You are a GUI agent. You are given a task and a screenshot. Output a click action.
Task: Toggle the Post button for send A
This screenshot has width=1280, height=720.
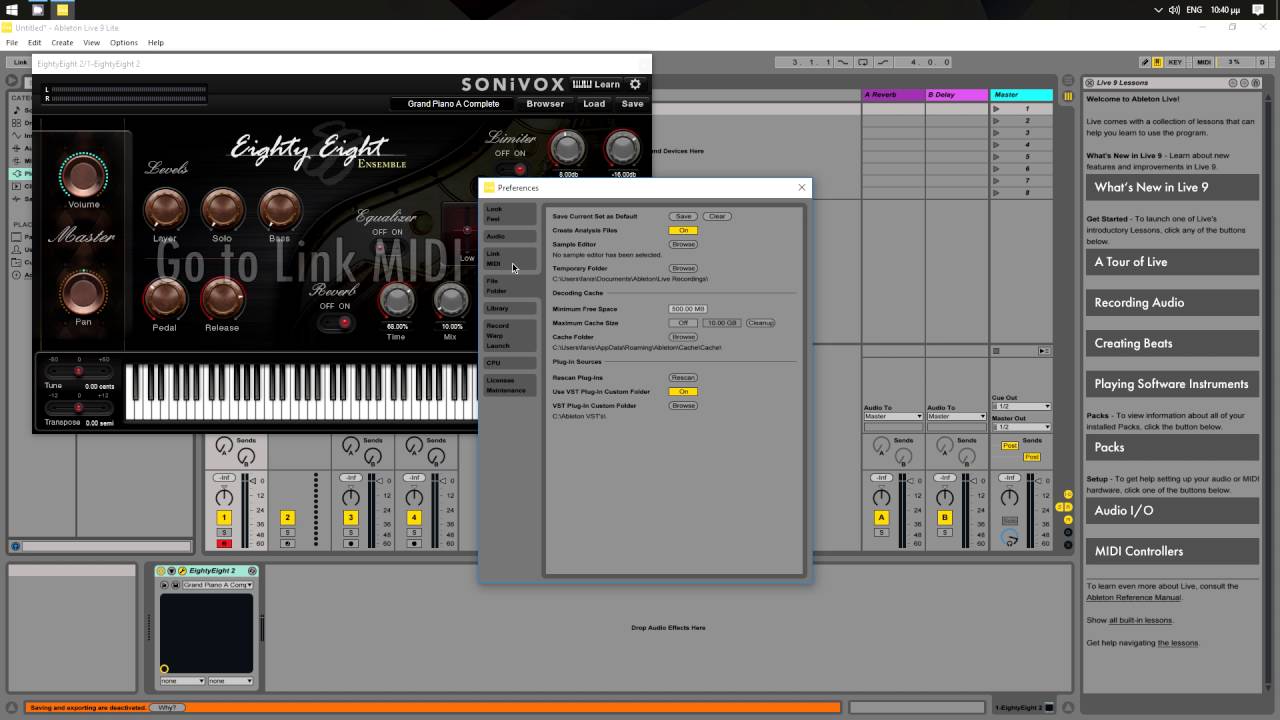[1010, 446]
